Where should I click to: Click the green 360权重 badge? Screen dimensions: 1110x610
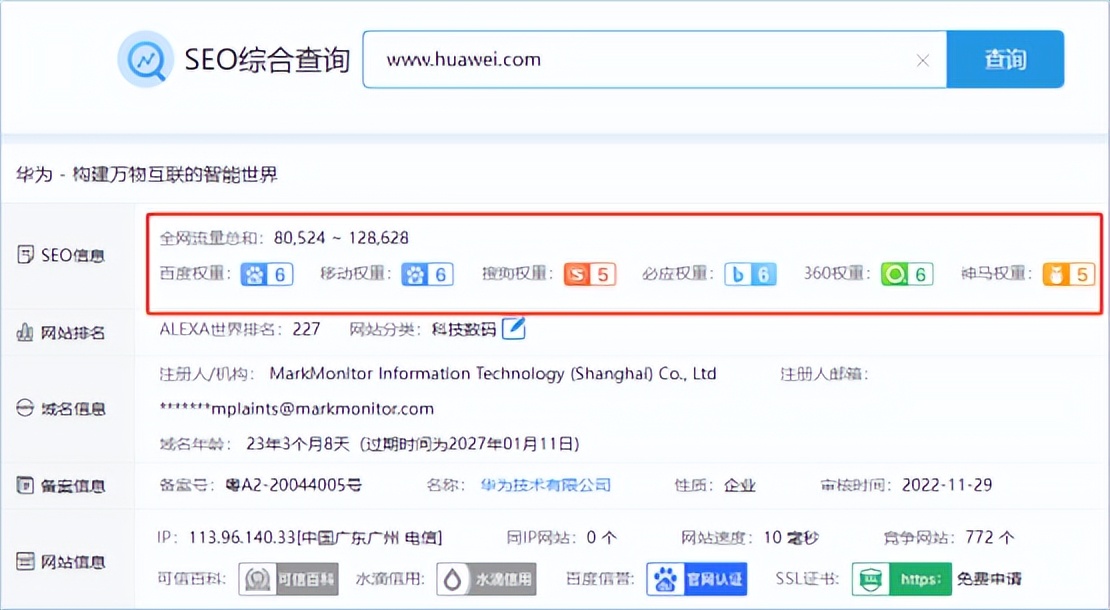point(906,274)
